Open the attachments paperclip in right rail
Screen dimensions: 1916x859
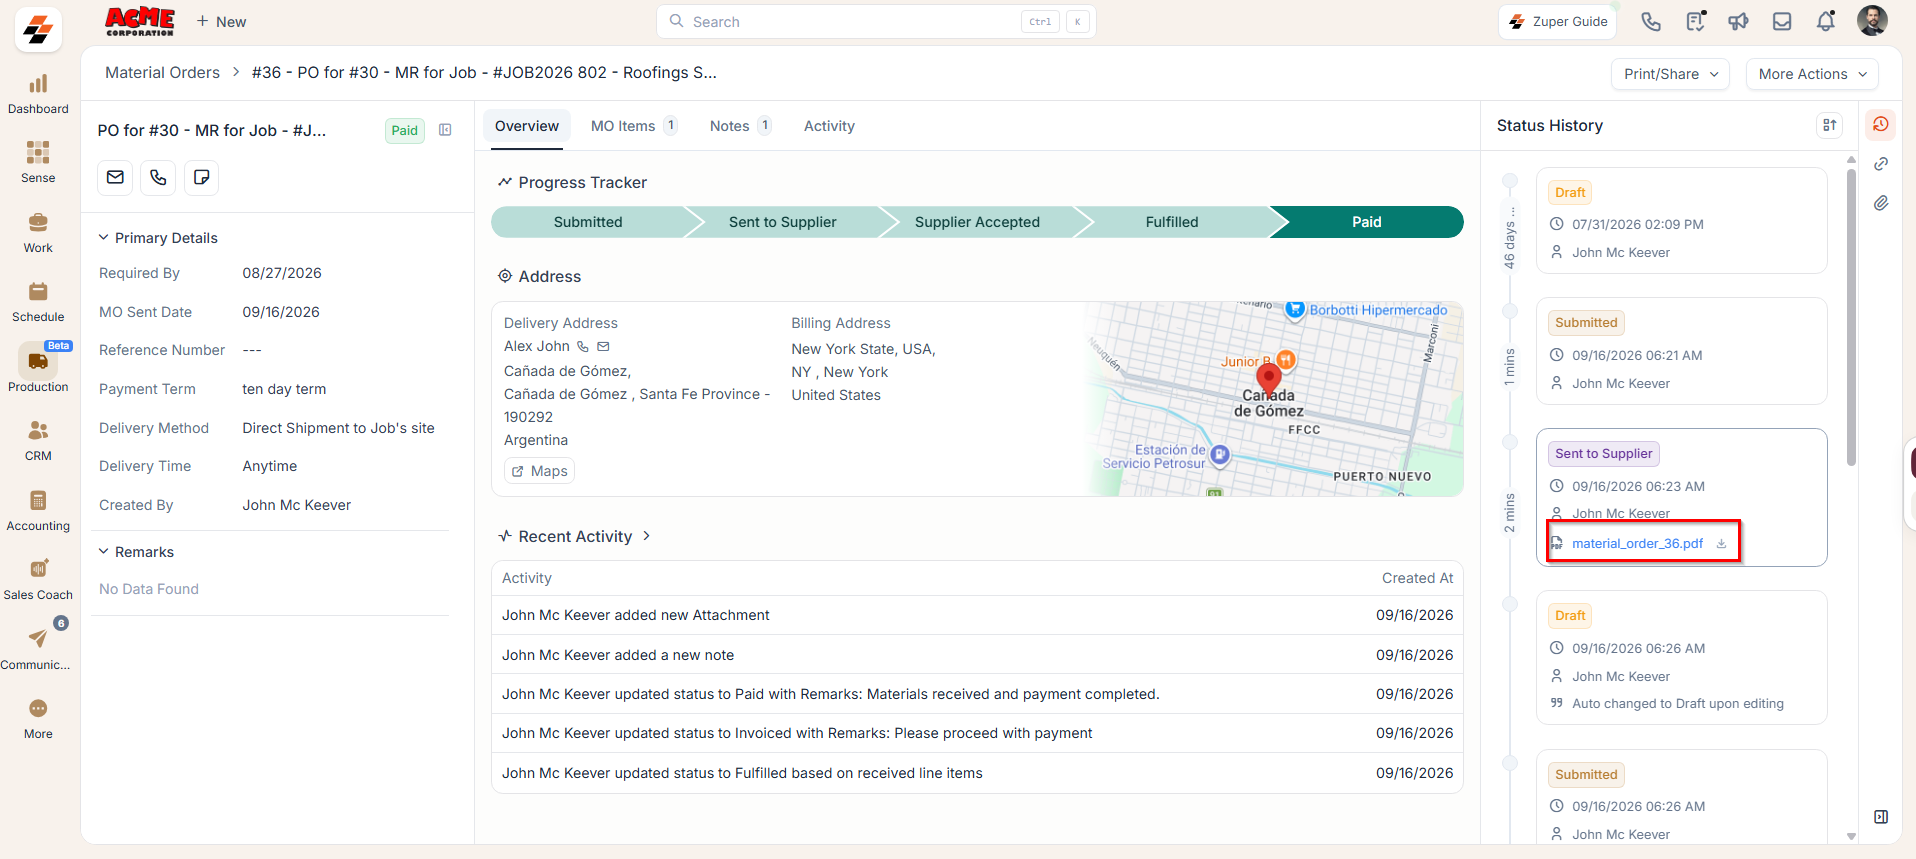pyautogui.click(x=1881, y=203)
